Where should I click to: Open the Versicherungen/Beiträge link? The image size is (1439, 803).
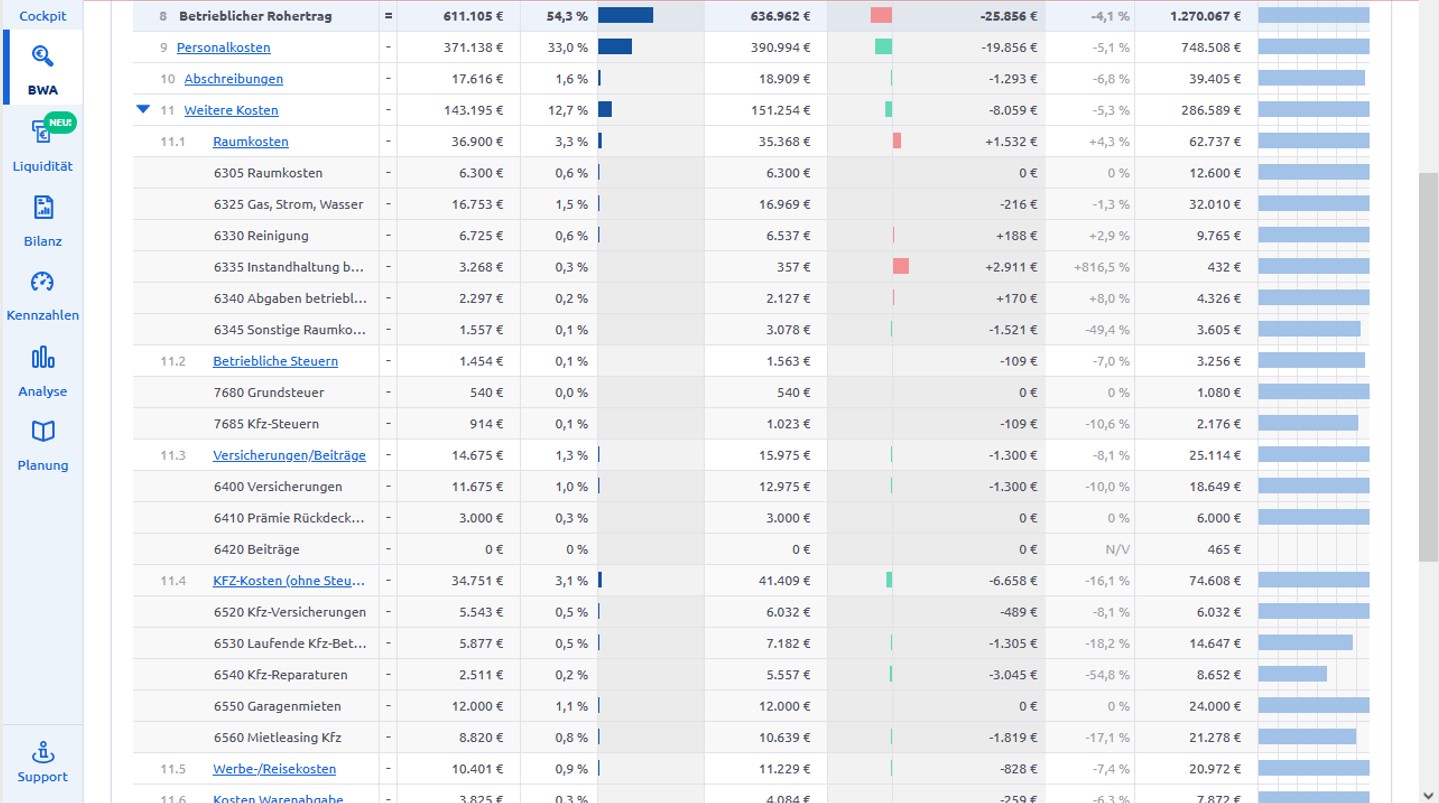[x=289, y=455]
